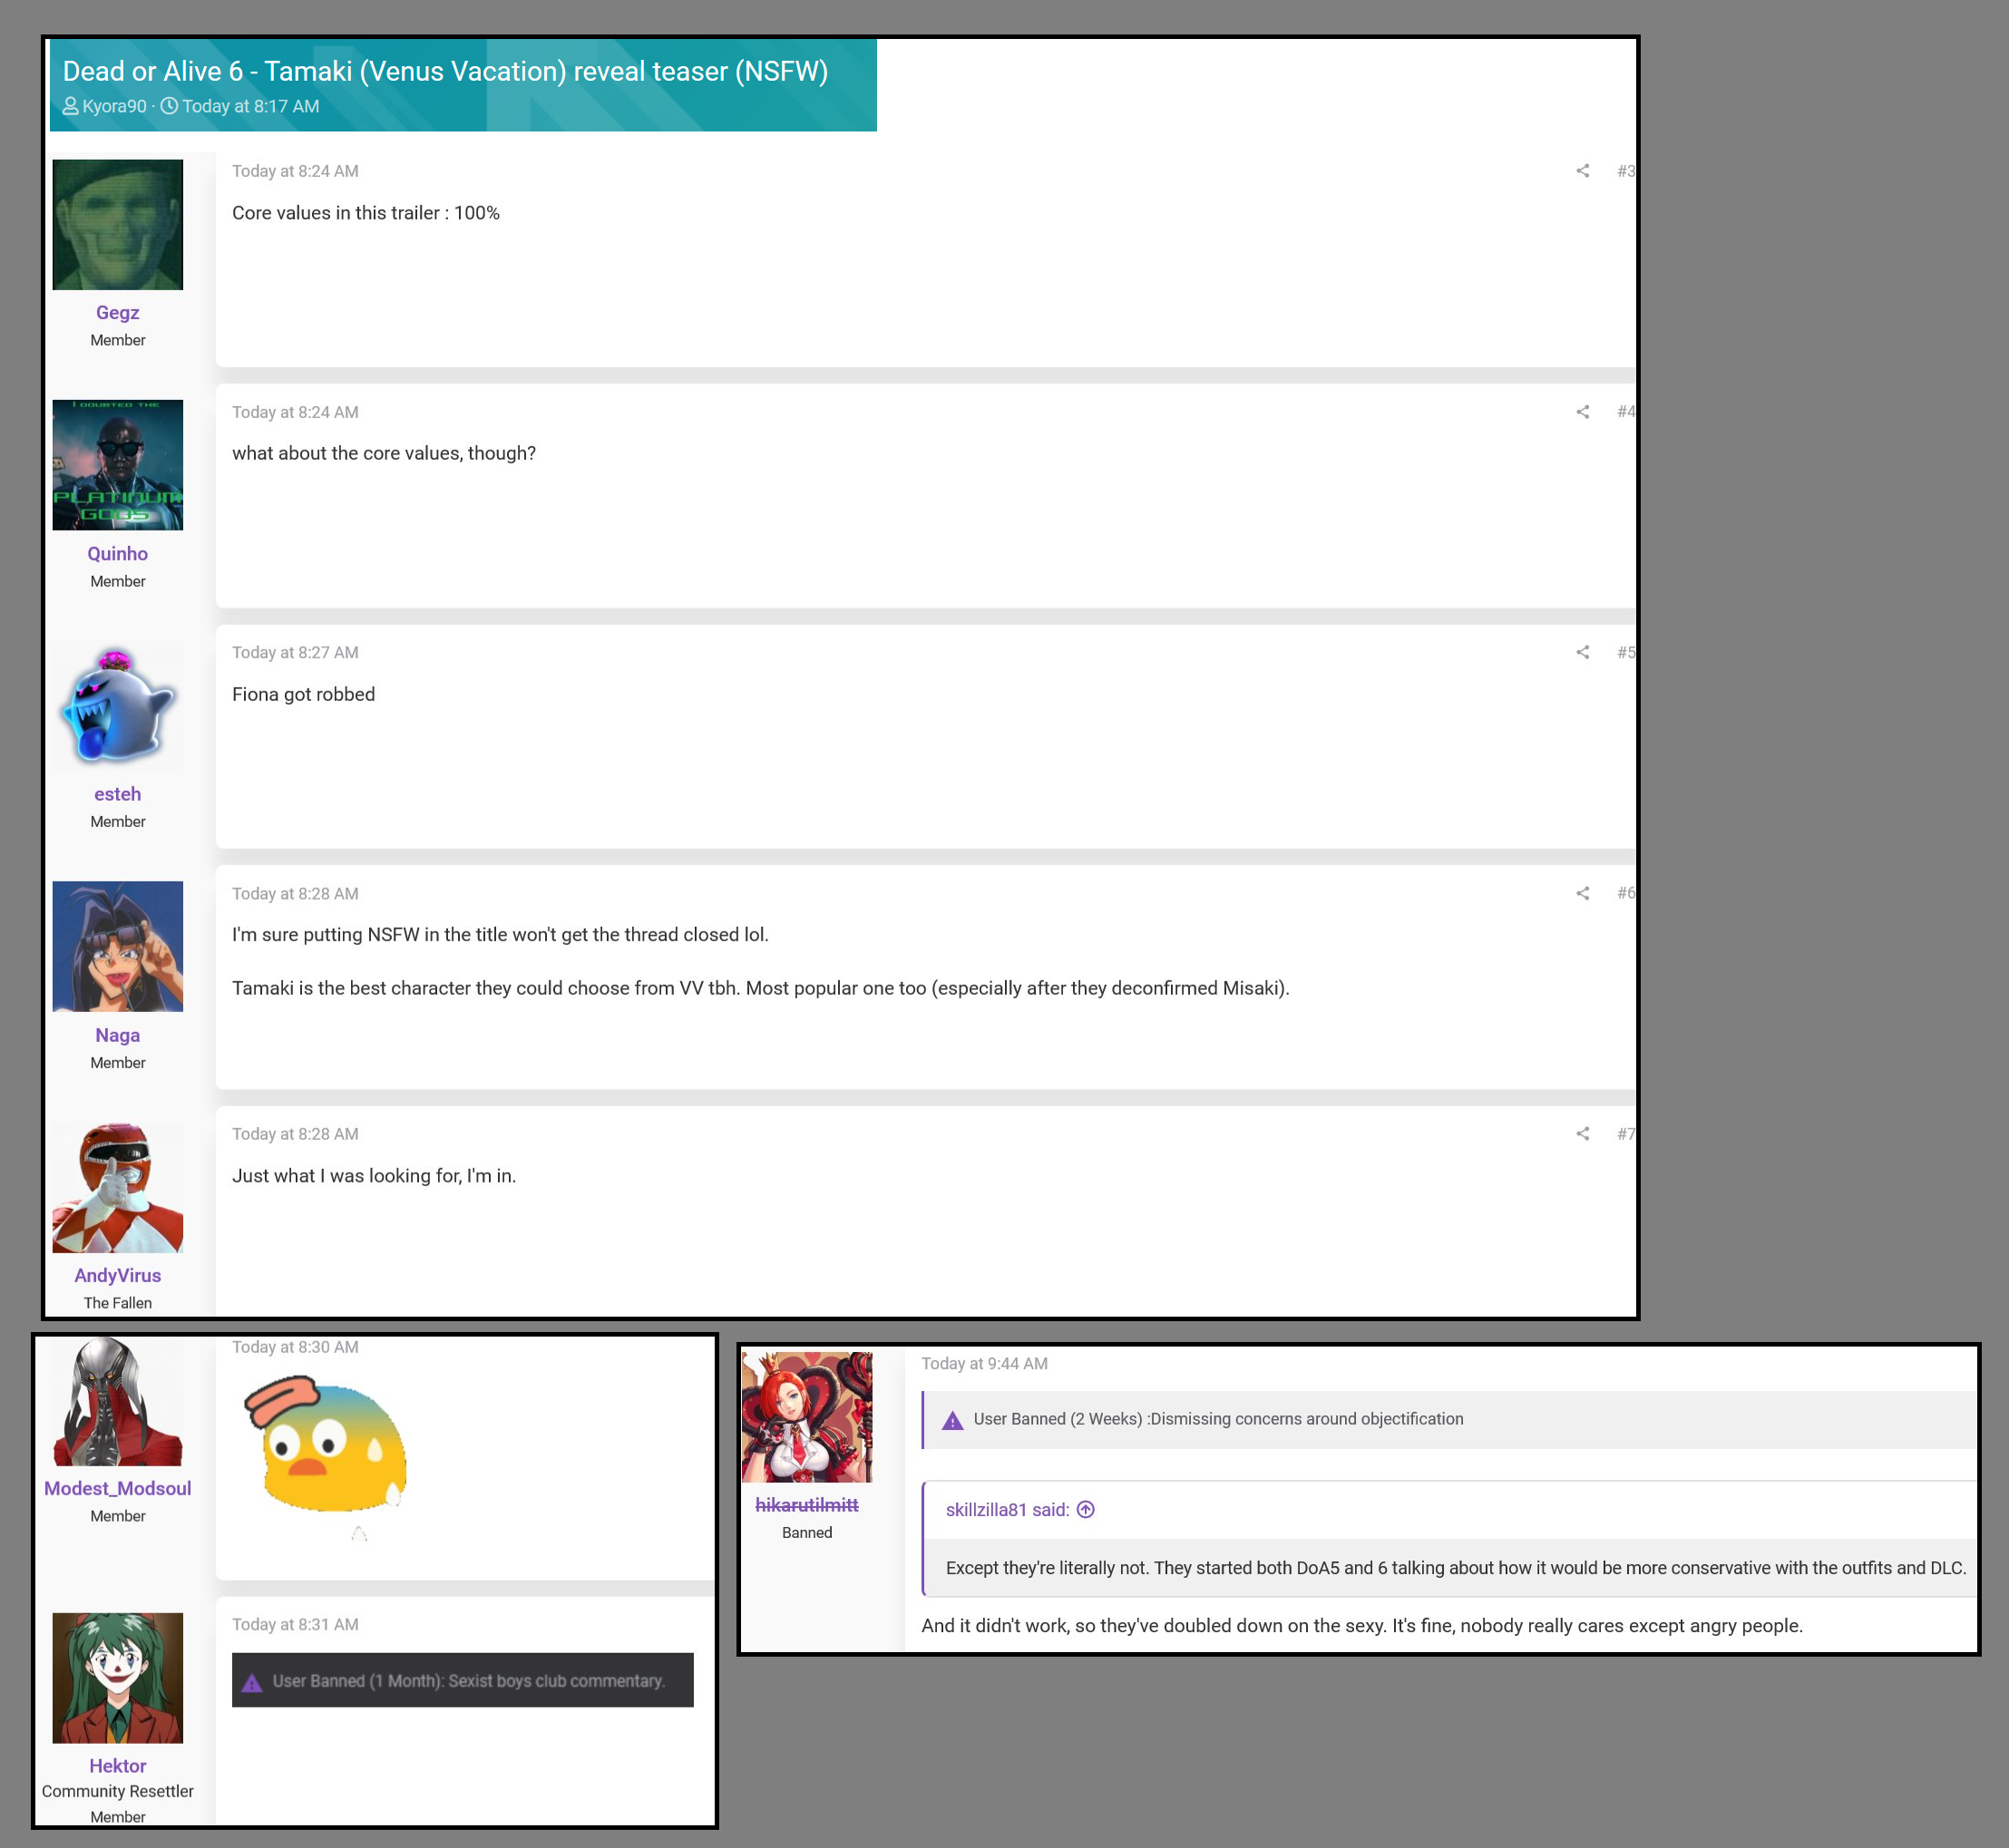Click the skillzilla81 said quote link

(1008, 1510)
